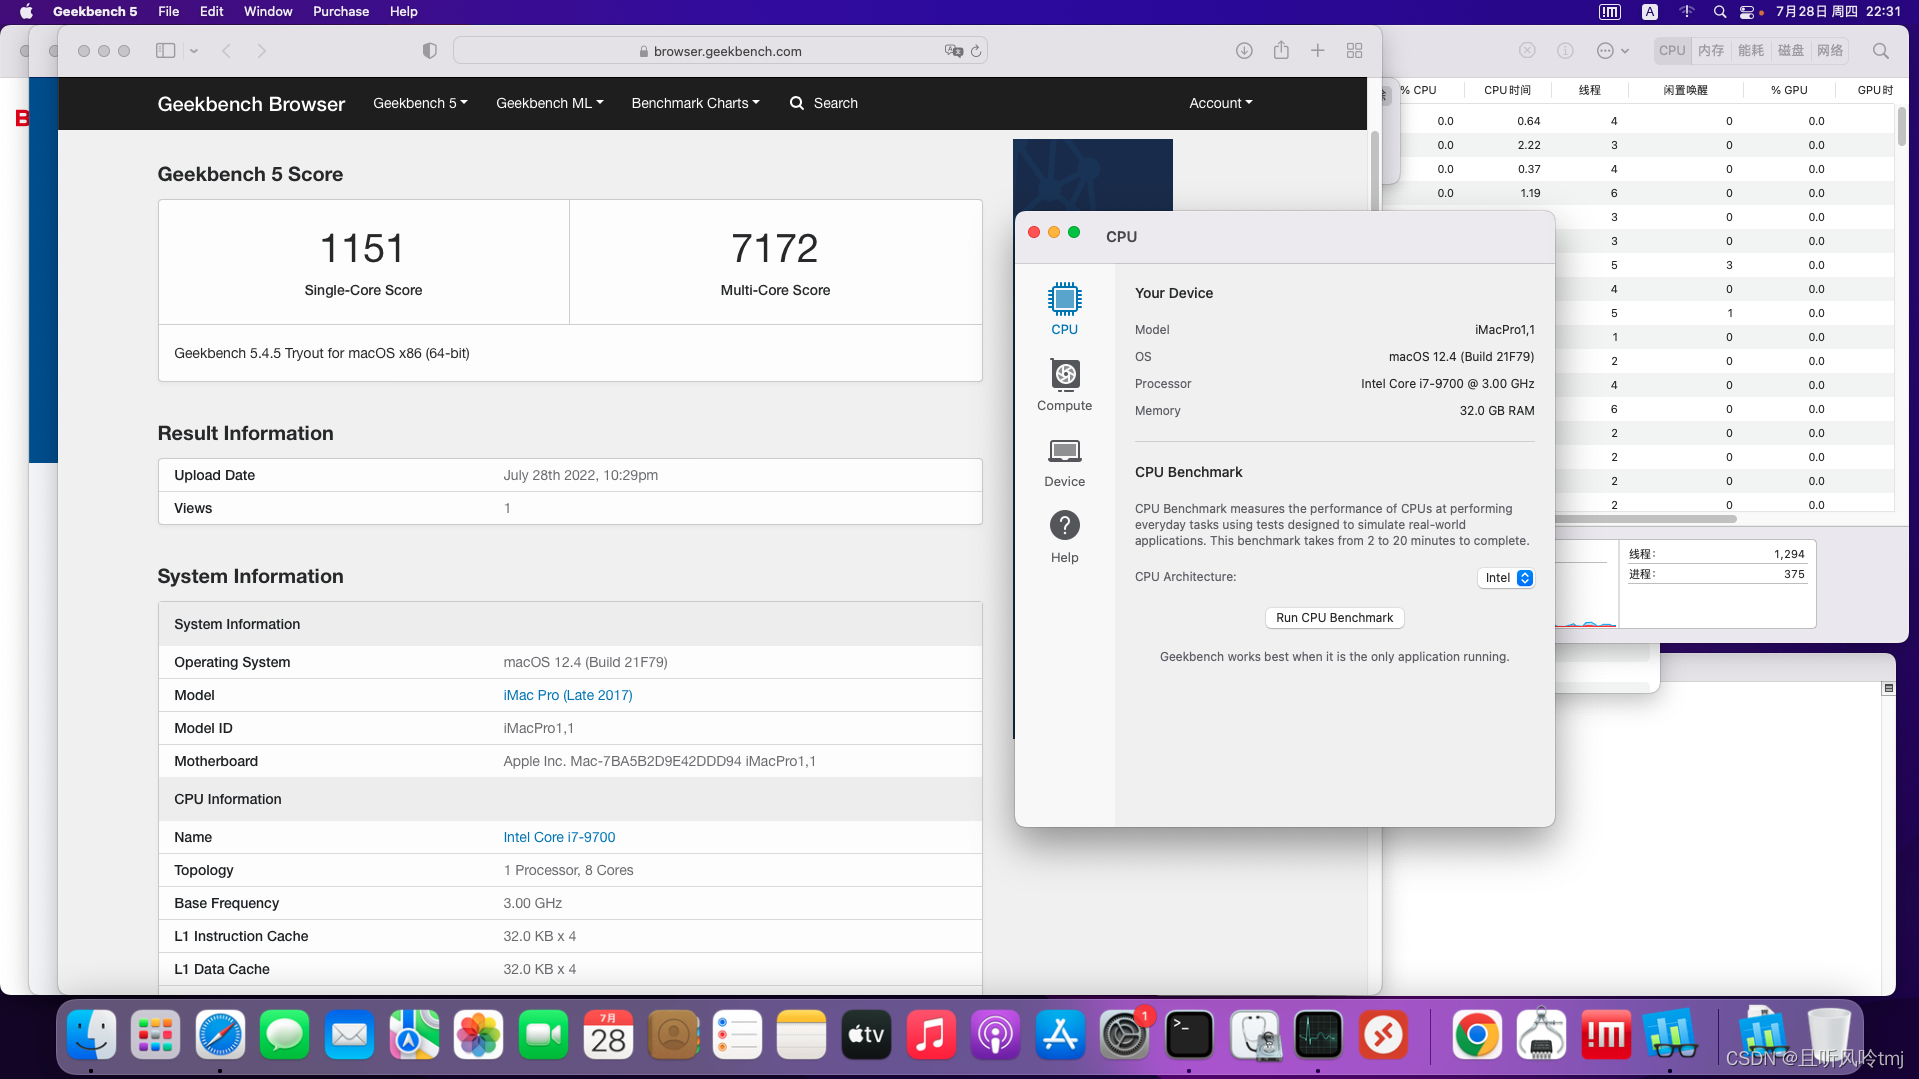1919x1079 pixels.
Task: Sort Activity Monitor by 线程 column
Action: pos(1589,90)
